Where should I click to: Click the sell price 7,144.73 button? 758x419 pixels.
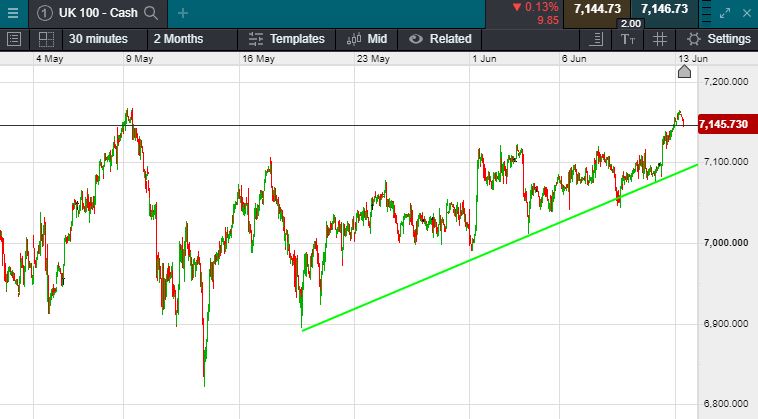597,9
